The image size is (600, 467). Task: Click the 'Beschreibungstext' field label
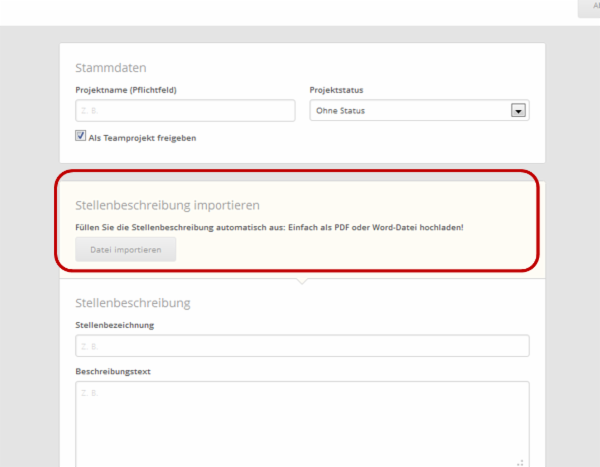[x=113, y=371]
